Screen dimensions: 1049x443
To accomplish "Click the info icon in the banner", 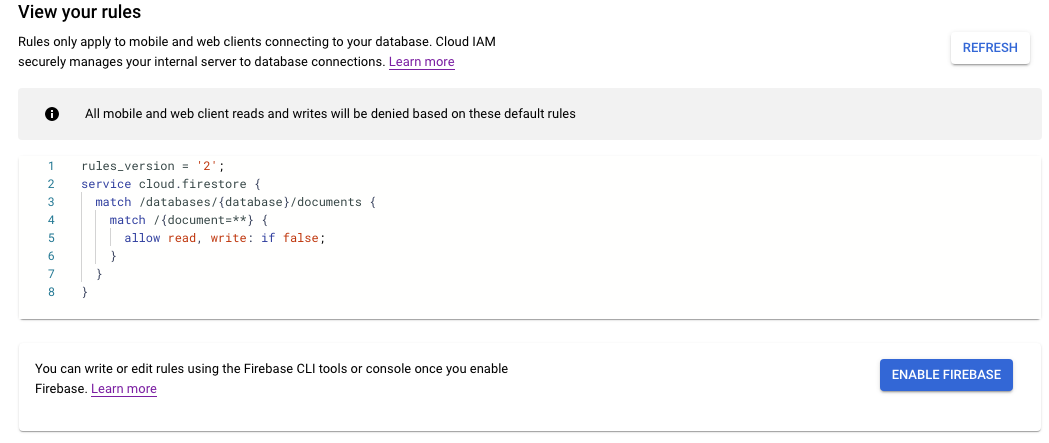I will (52, 113).
